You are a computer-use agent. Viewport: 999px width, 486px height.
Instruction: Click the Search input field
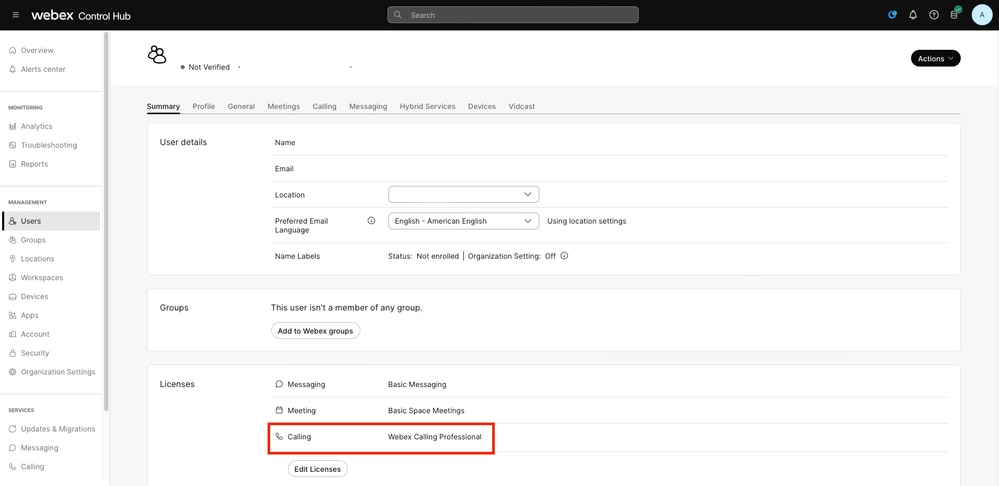click(513, 15)
